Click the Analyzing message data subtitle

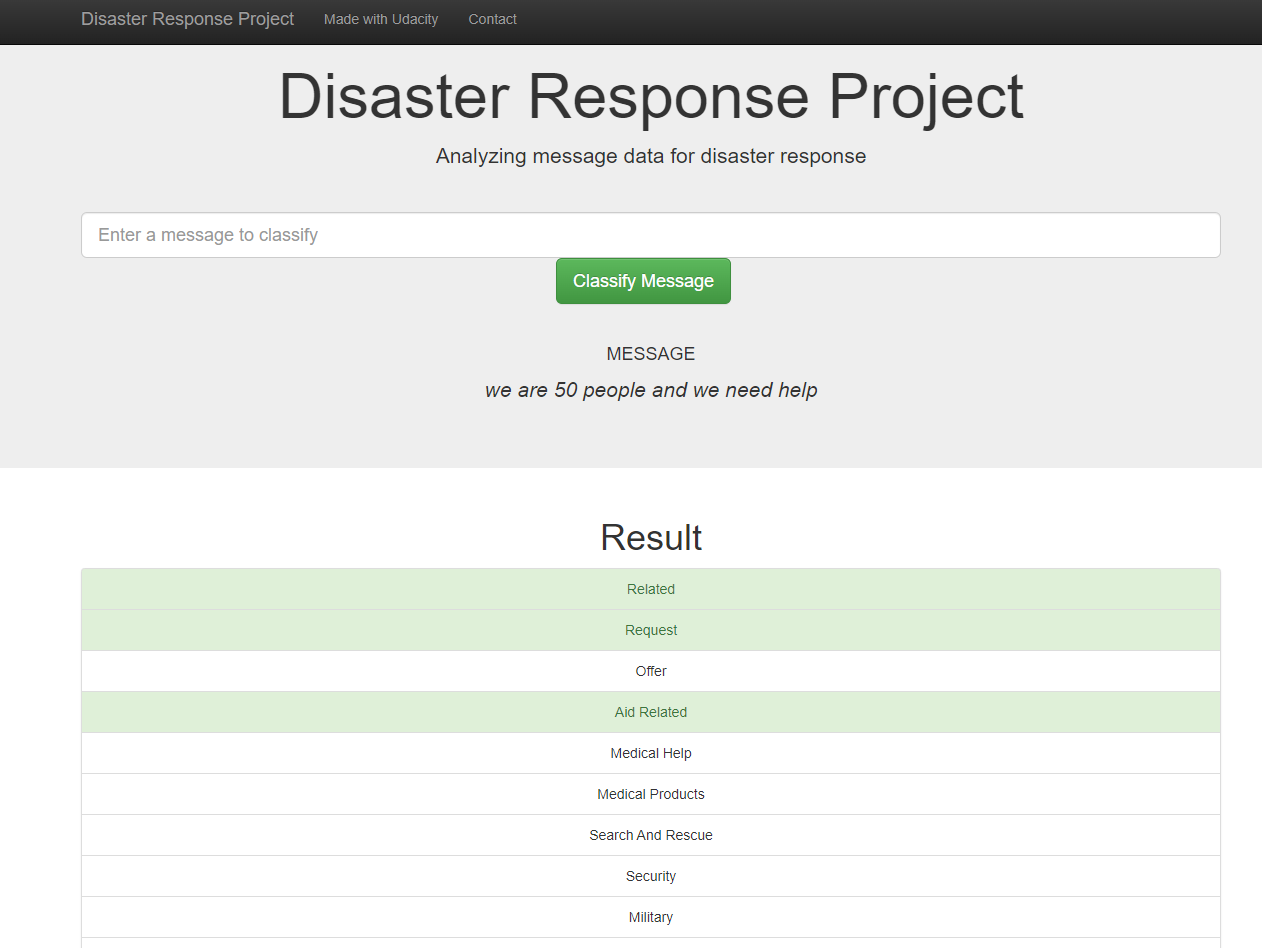[x=651, y=156]
